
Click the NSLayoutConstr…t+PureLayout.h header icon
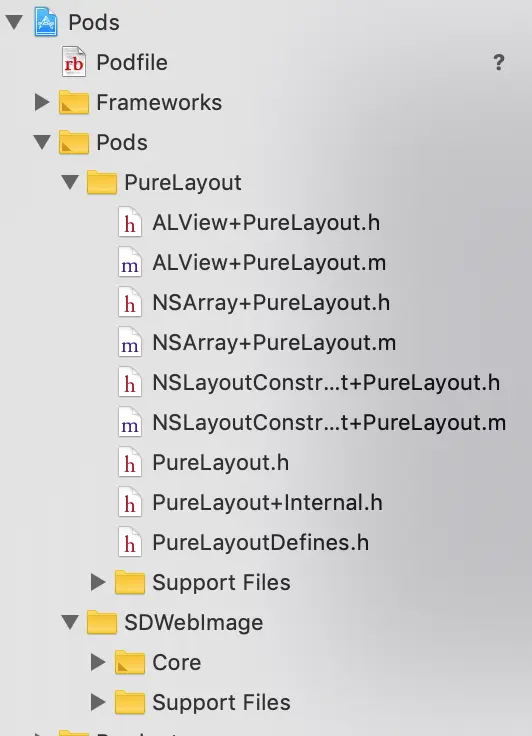pos(130,383)
